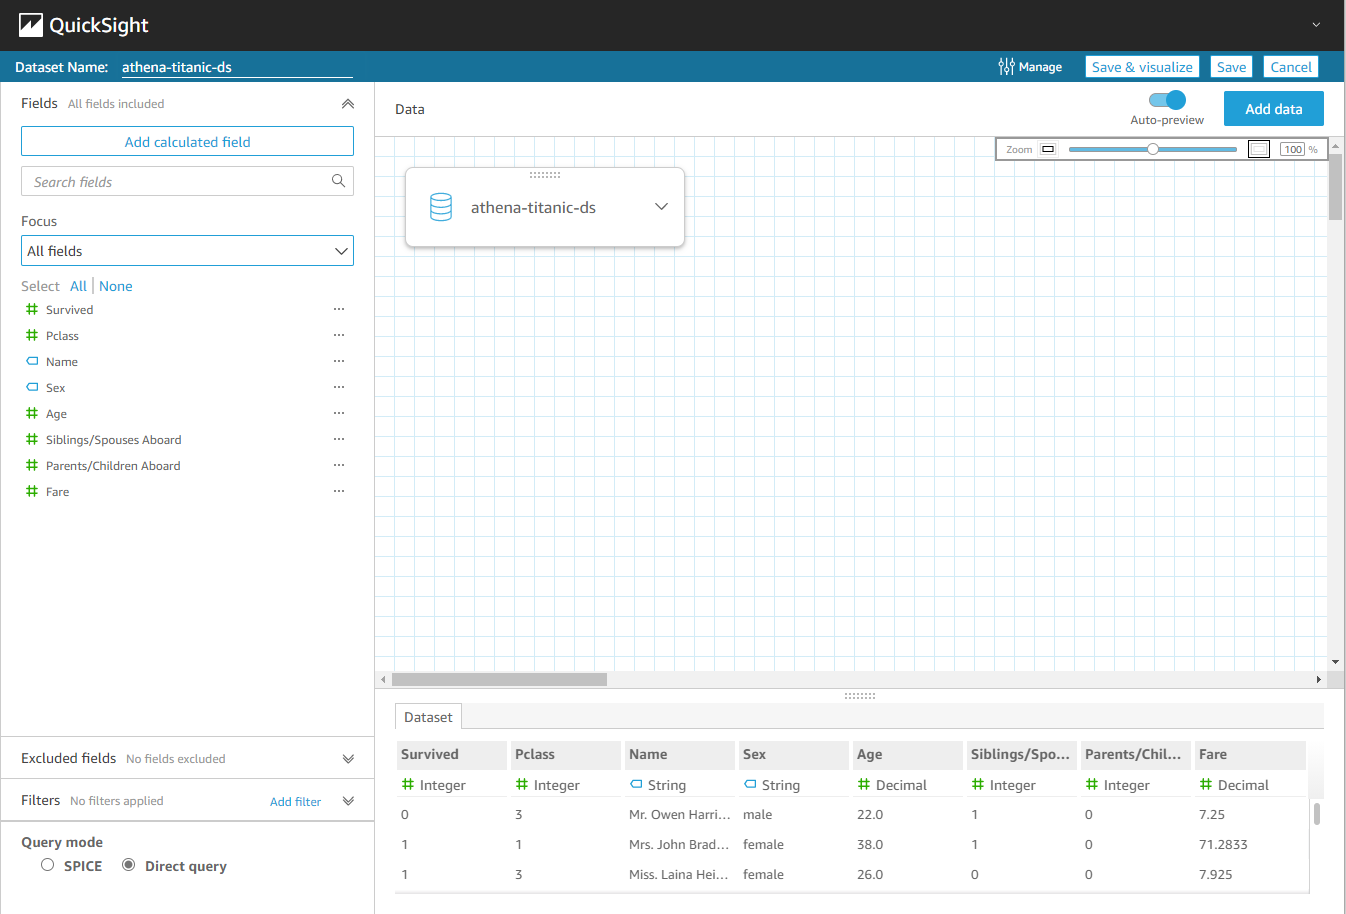The width and height of the screenshot is (1346, 914).
Task: Open the options menu for Parents/Children Aboard
Action: [339, 466]
